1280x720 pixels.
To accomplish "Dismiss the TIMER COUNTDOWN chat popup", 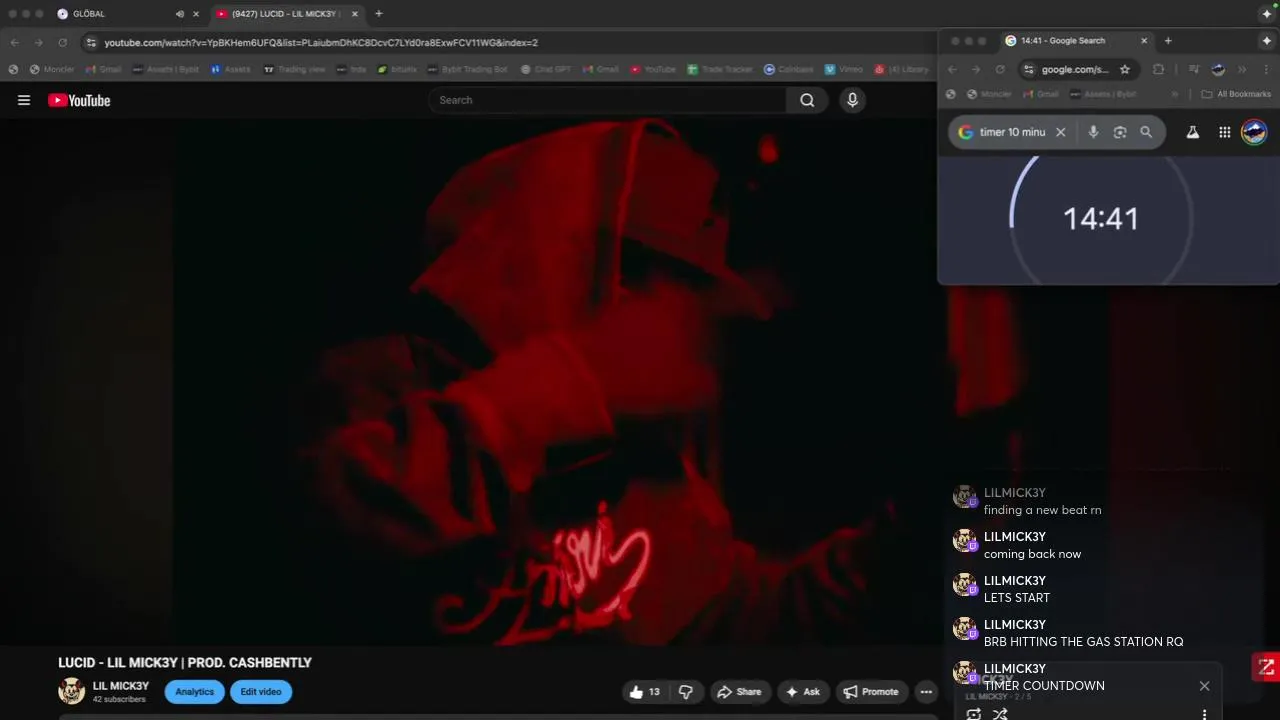I will point(1204,686).
